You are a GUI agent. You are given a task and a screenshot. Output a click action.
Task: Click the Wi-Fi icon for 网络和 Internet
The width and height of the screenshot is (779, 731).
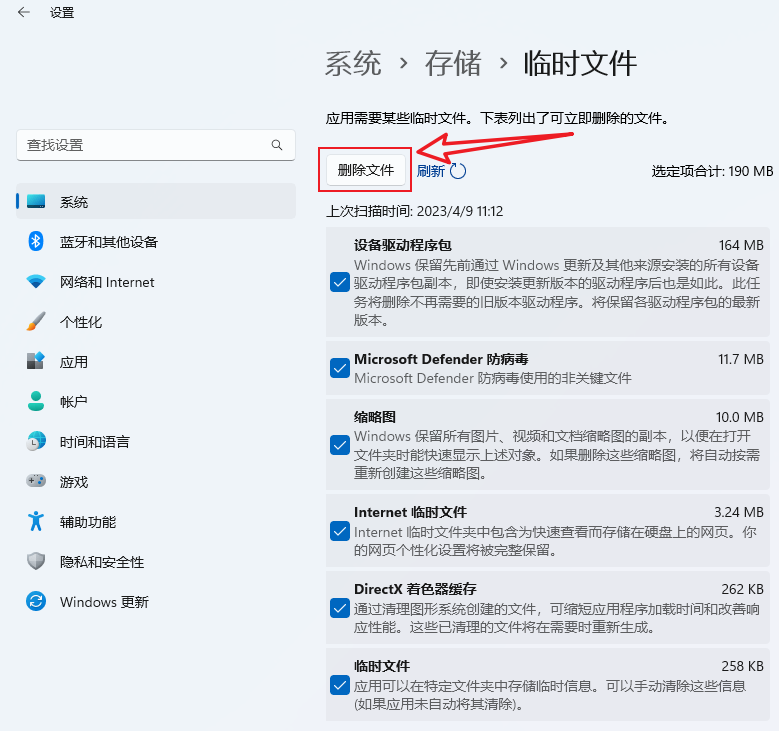coord(36,282)
